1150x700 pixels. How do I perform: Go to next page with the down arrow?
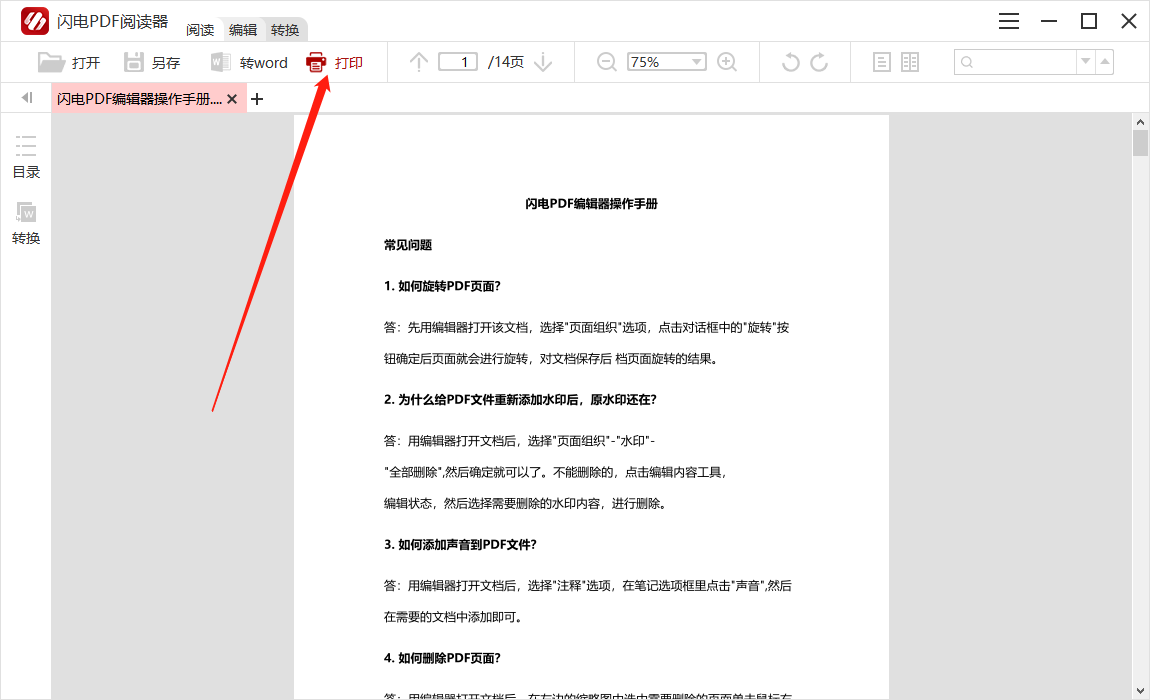tap(542, 61)
